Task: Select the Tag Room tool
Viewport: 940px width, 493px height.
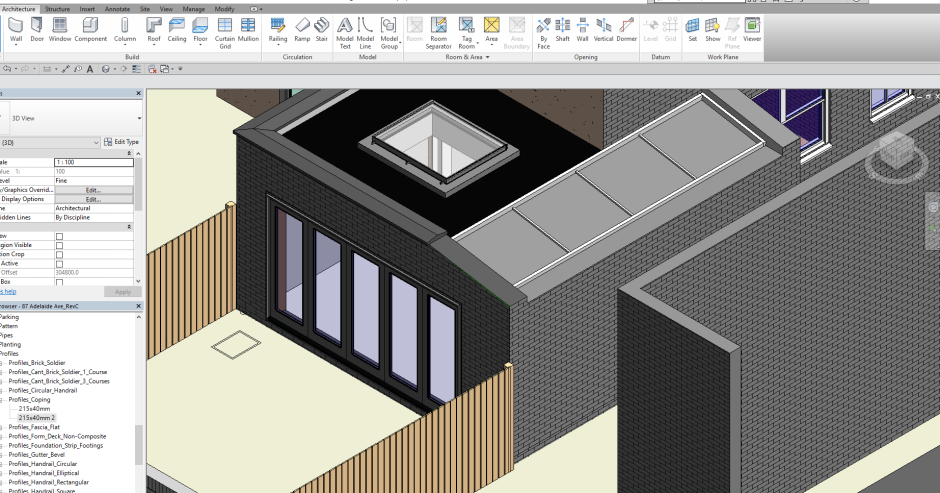Action: click(466, 33)
